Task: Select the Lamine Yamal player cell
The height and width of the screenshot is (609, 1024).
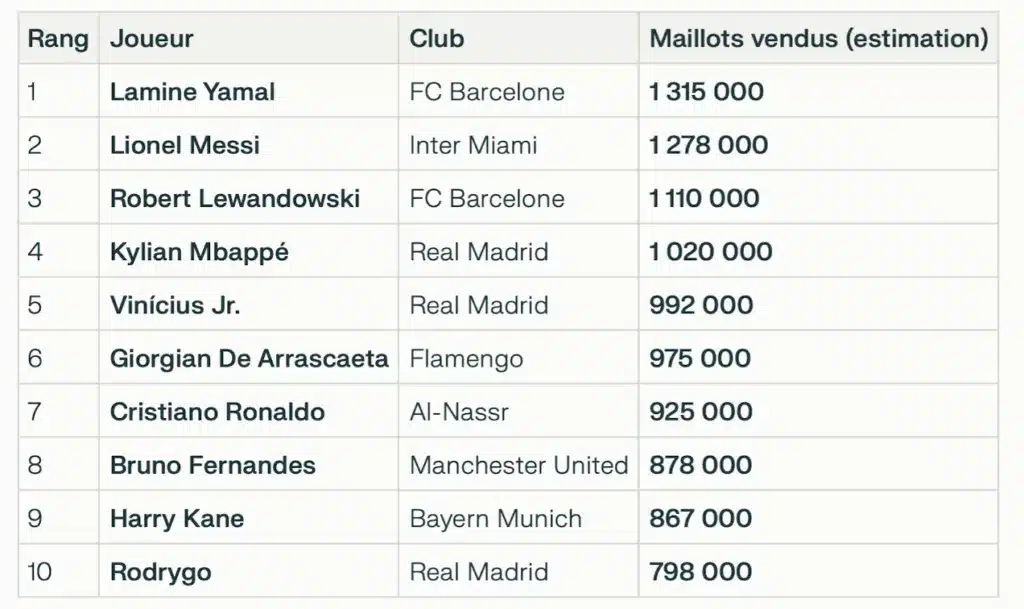Action: click(192, 92)
